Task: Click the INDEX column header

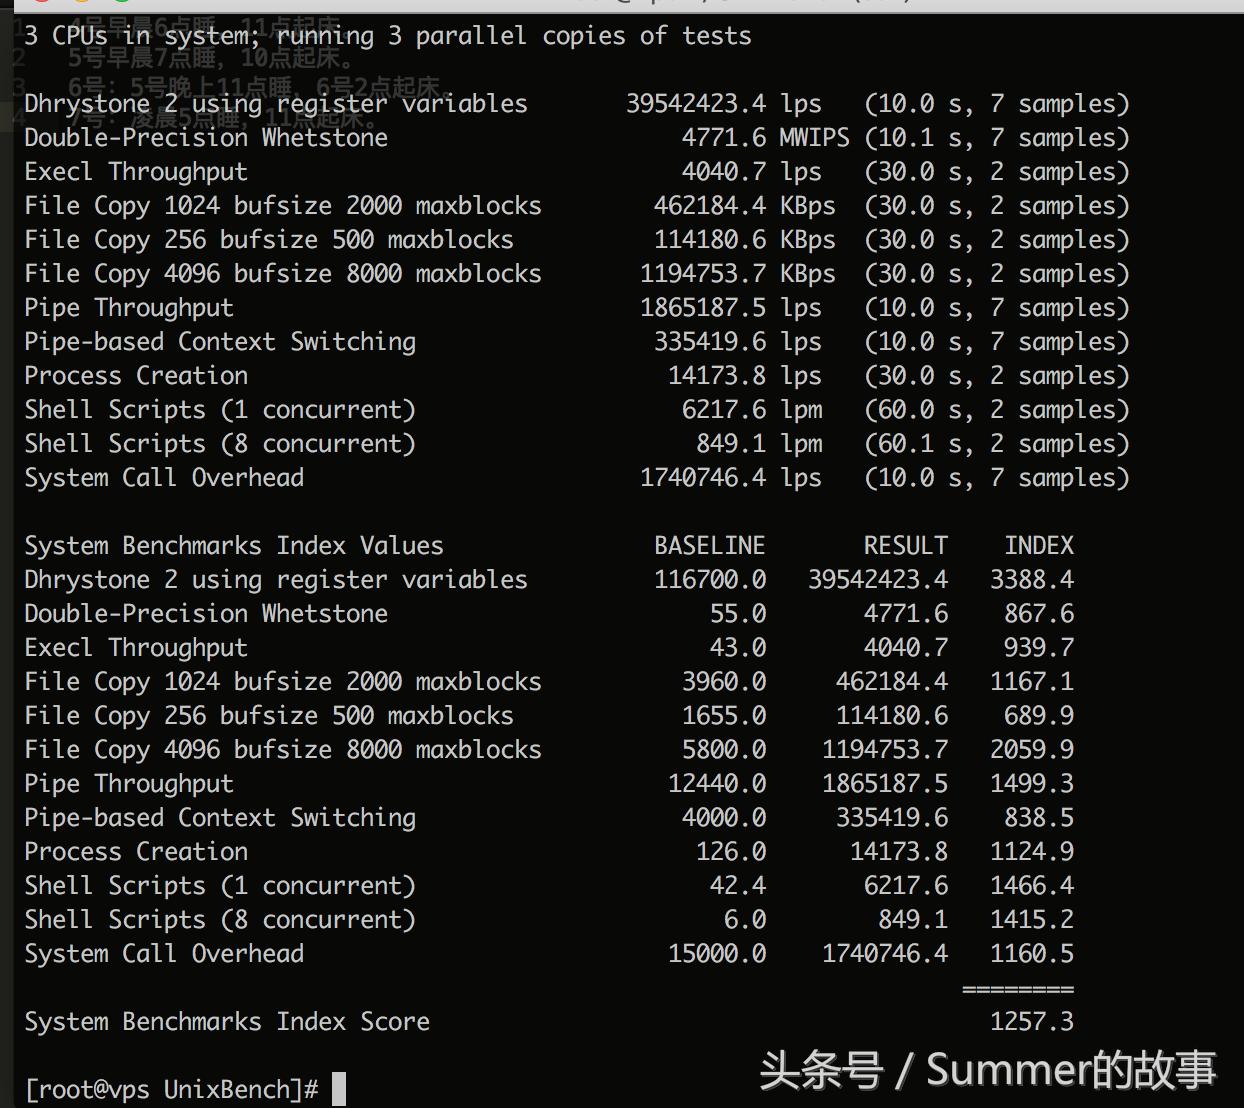Action: tap(1039, 545)
